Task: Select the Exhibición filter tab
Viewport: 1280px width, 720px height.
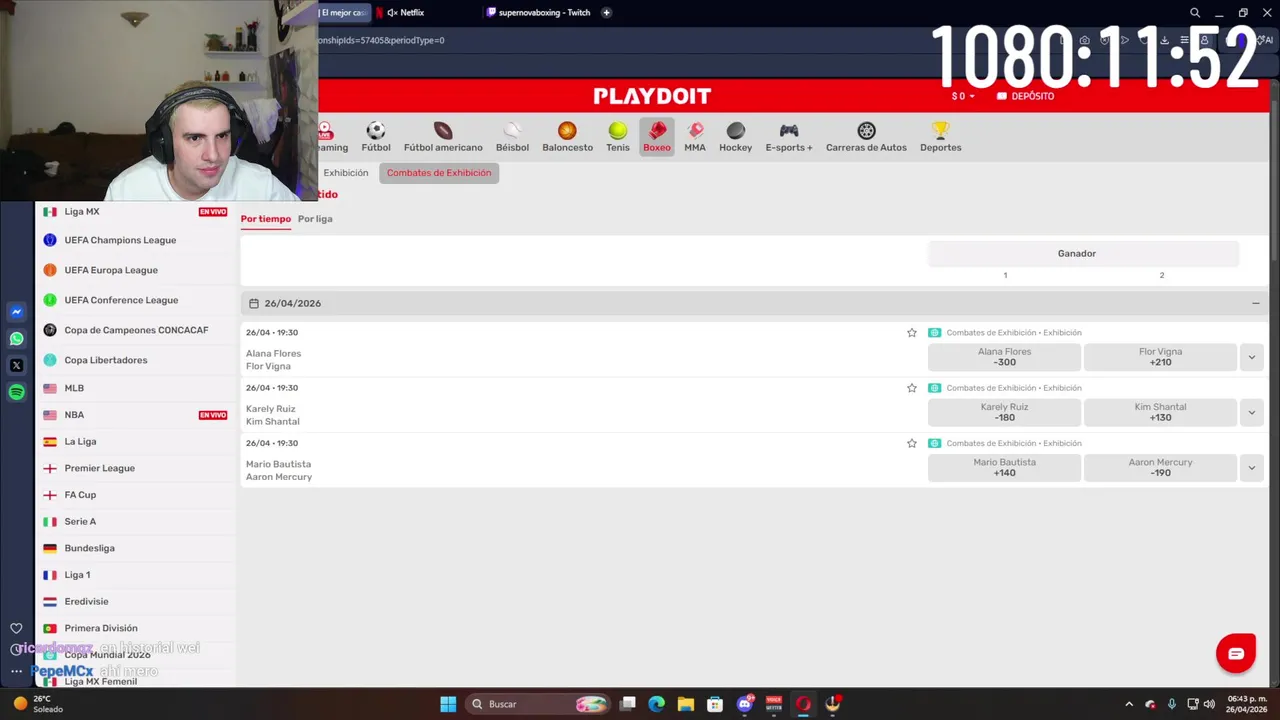Action: tap(345, 173)
